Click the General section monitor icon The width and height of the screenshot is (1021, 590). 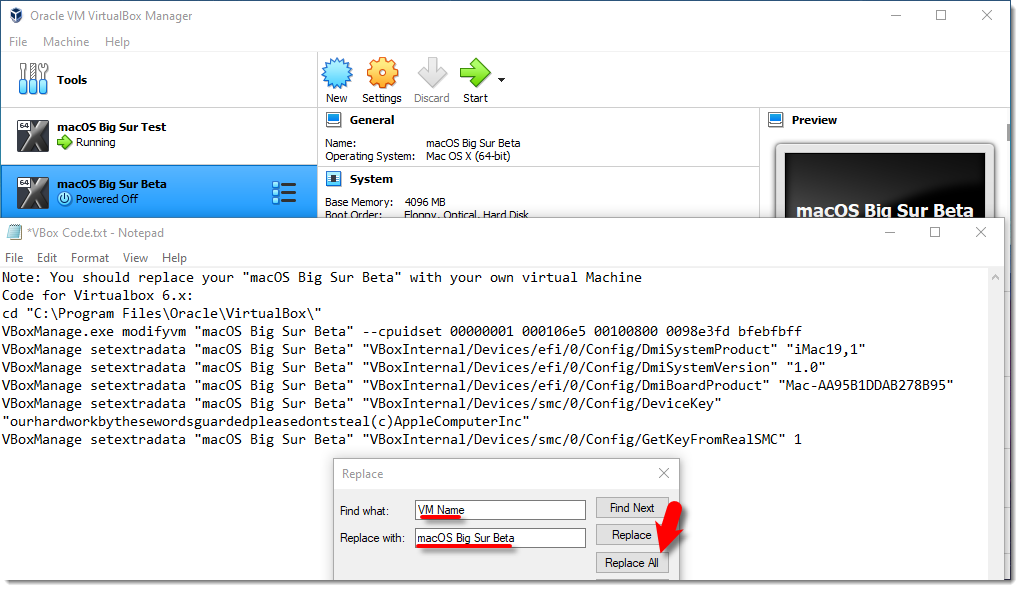coord(333,120)
